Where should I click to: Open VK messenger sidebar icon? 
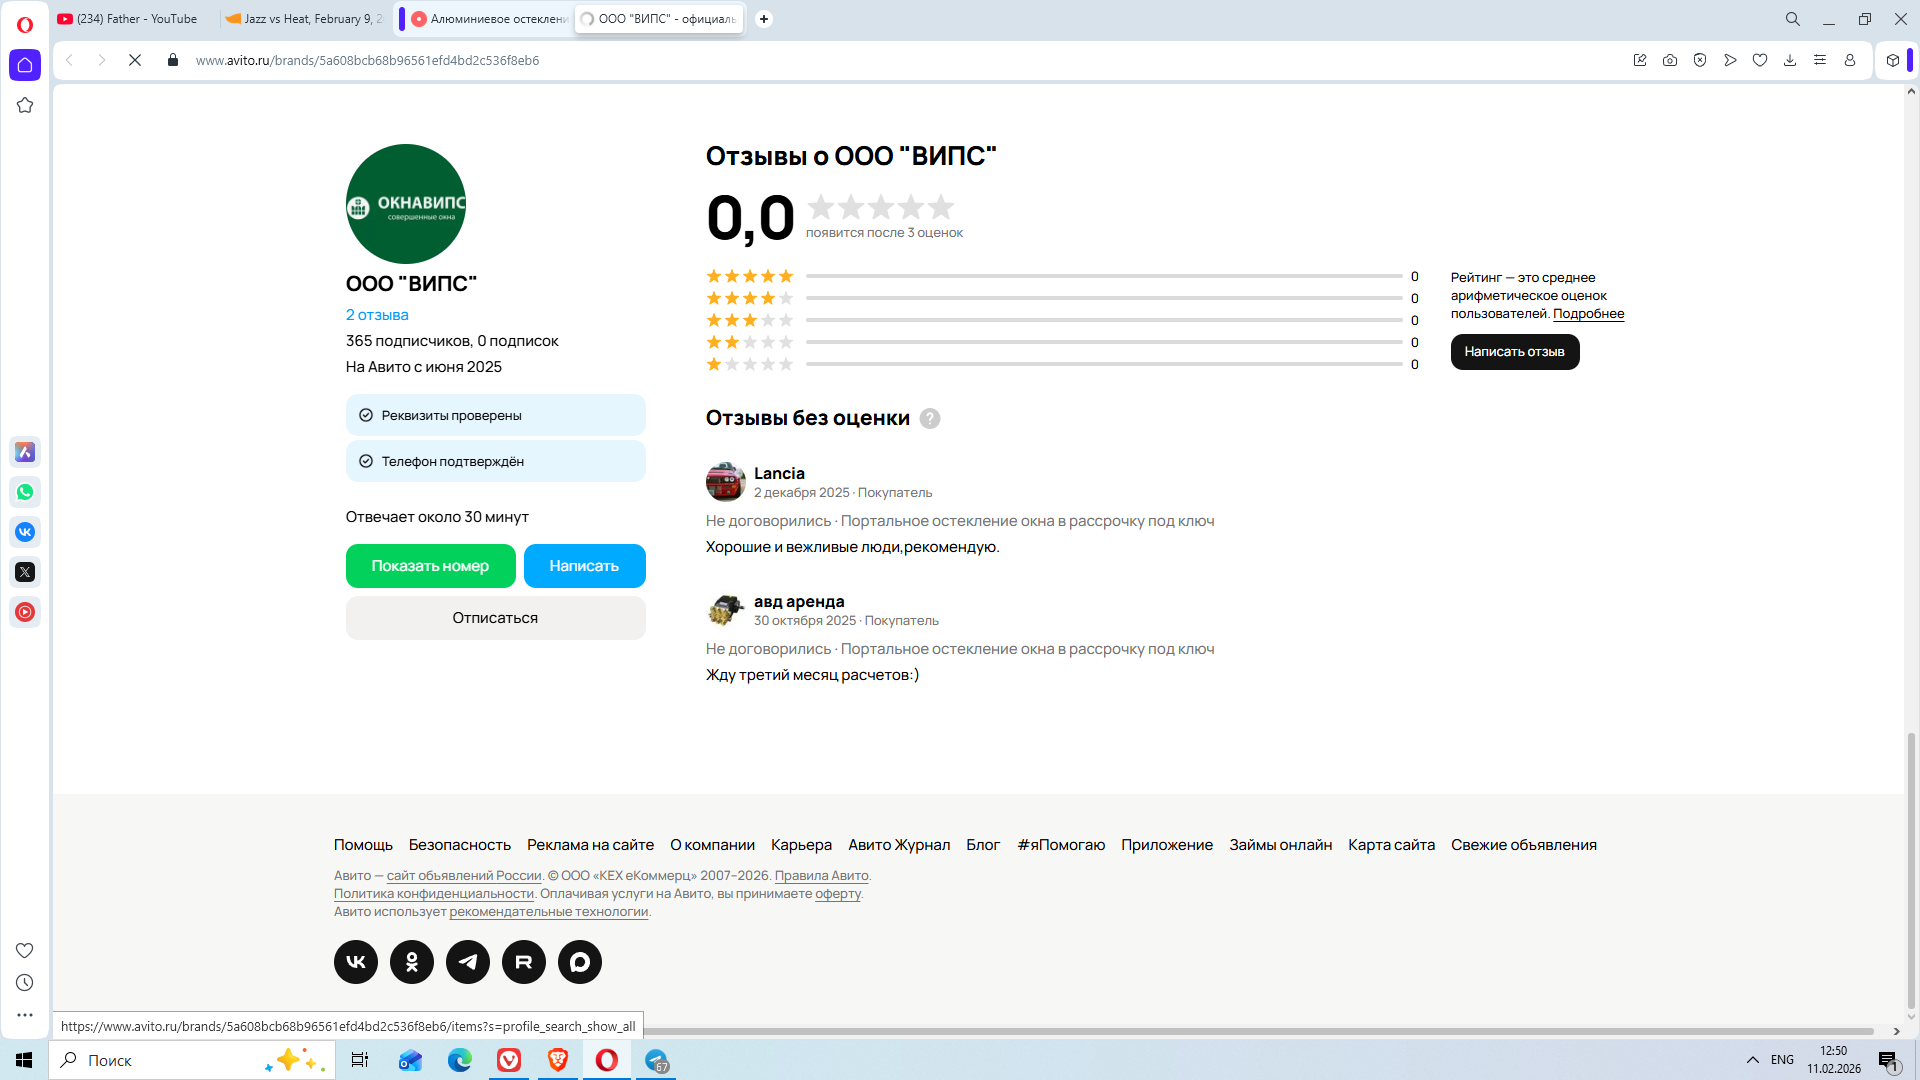(x=25, y=532)
